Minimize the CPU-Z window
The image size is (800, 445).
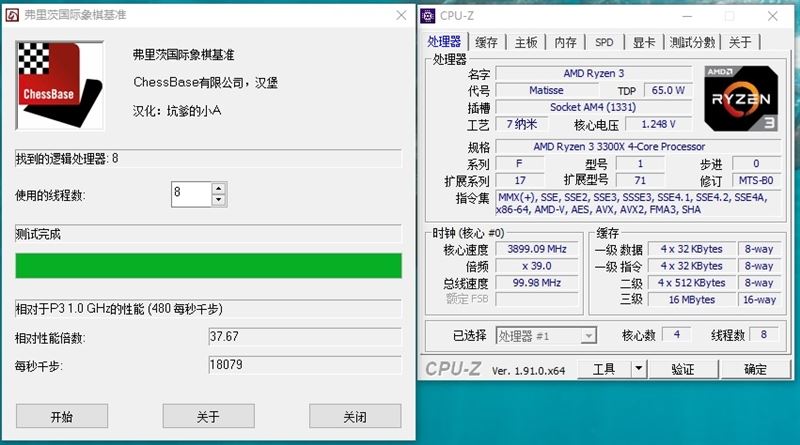[687, 16]
